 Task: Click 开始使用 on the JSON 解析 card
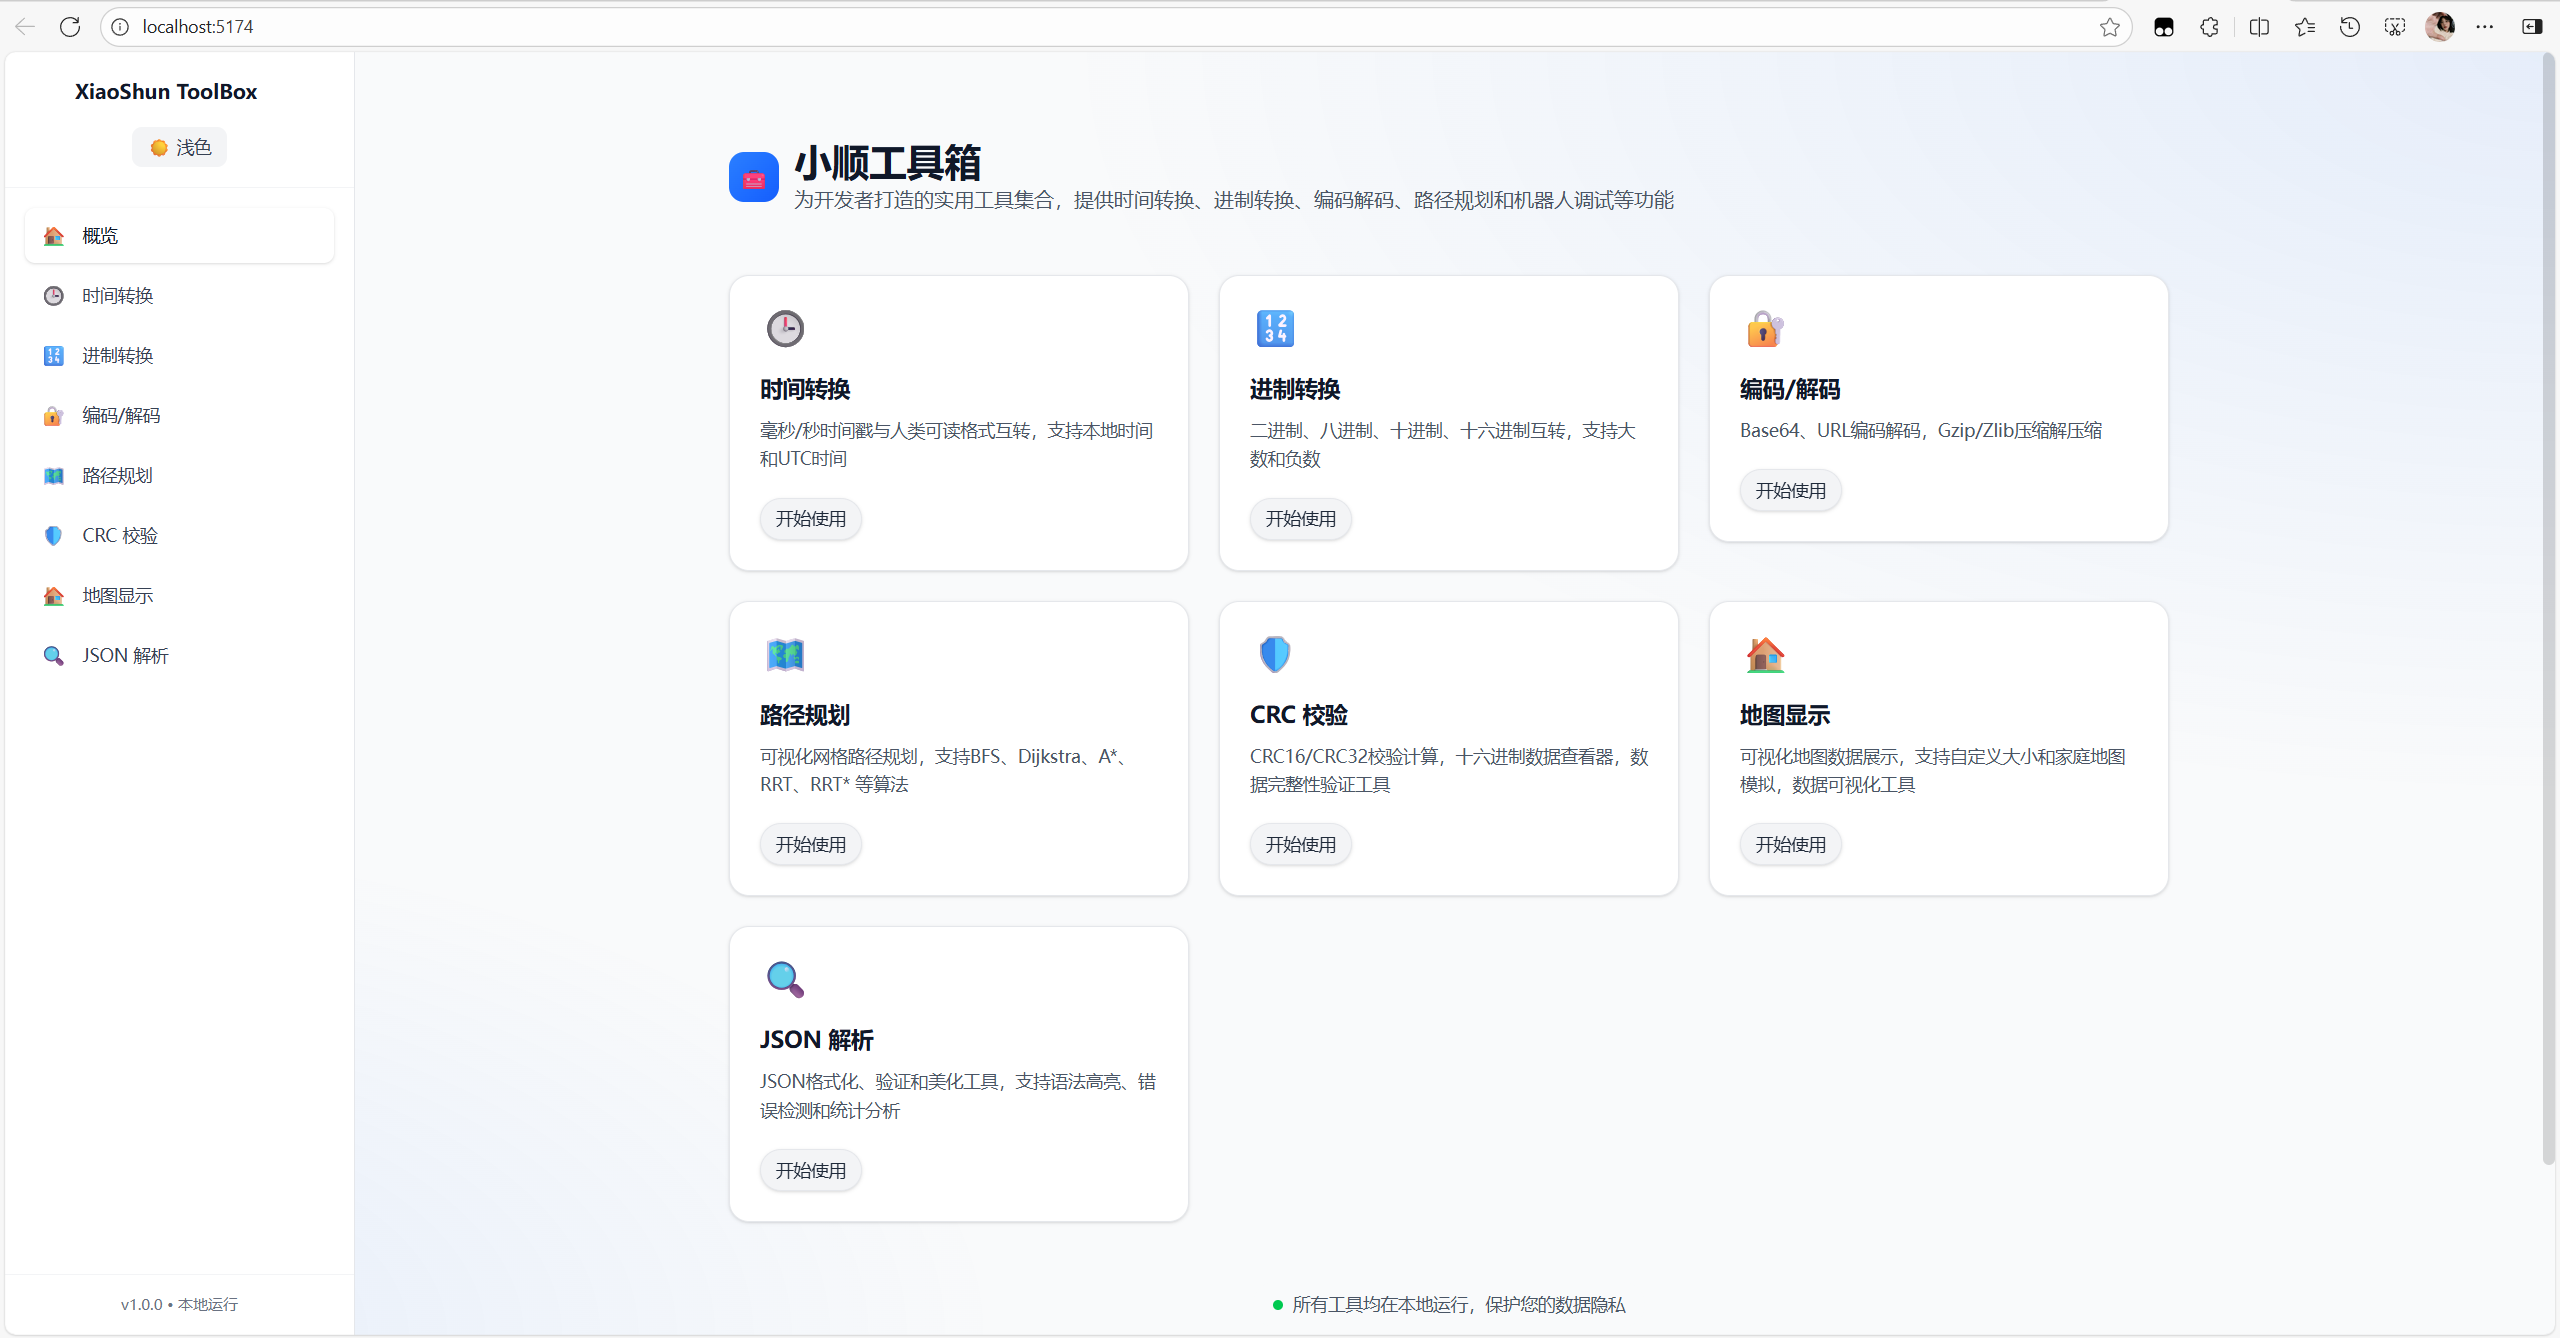[811, 1171]
